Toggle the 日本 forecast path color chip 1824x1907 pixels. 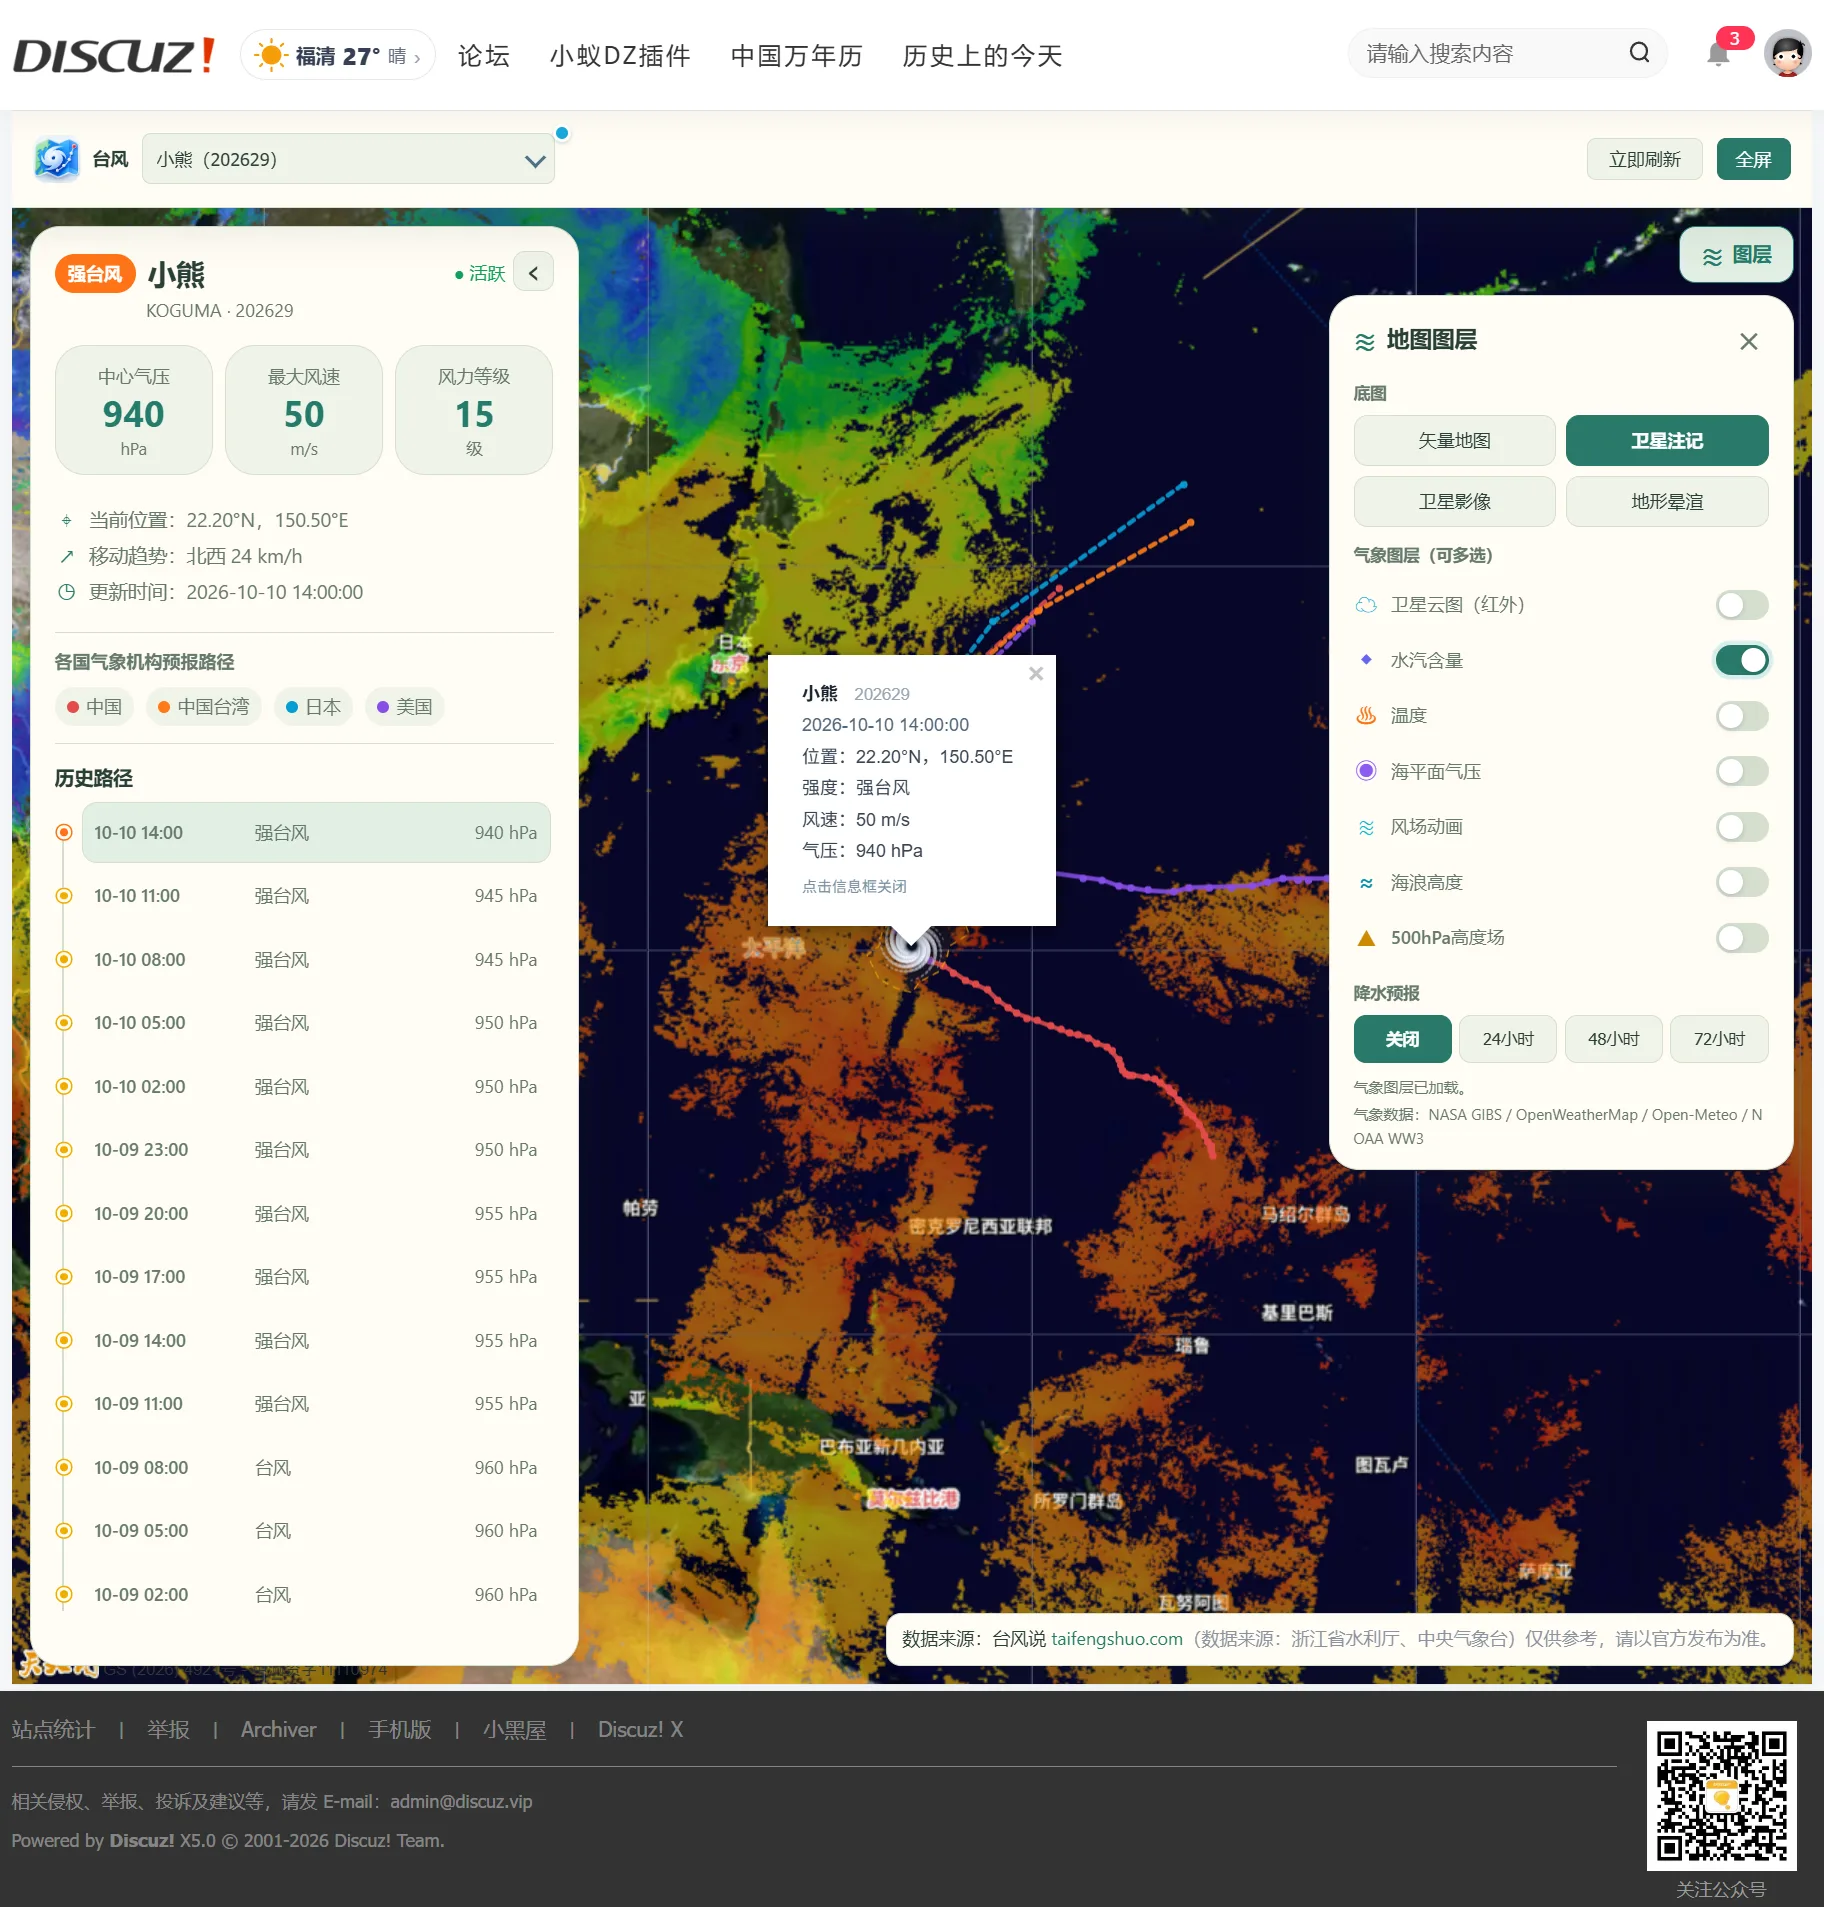point(313,707)
